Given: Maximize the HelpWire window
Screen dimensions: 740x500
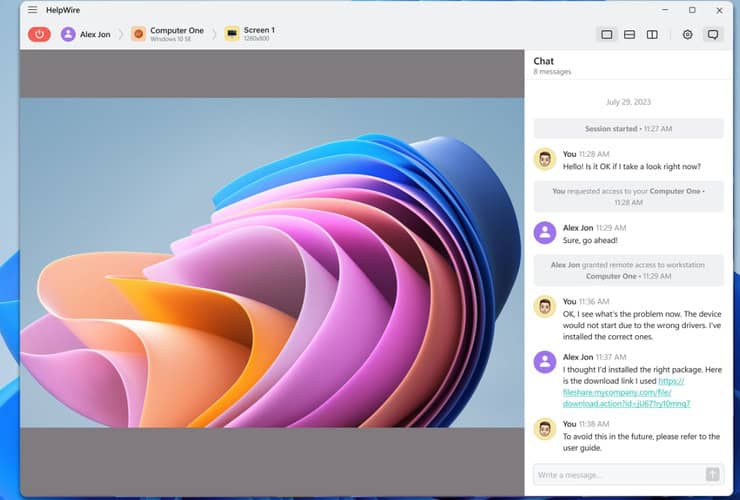Looking at the screenshot, I should 692,10.
